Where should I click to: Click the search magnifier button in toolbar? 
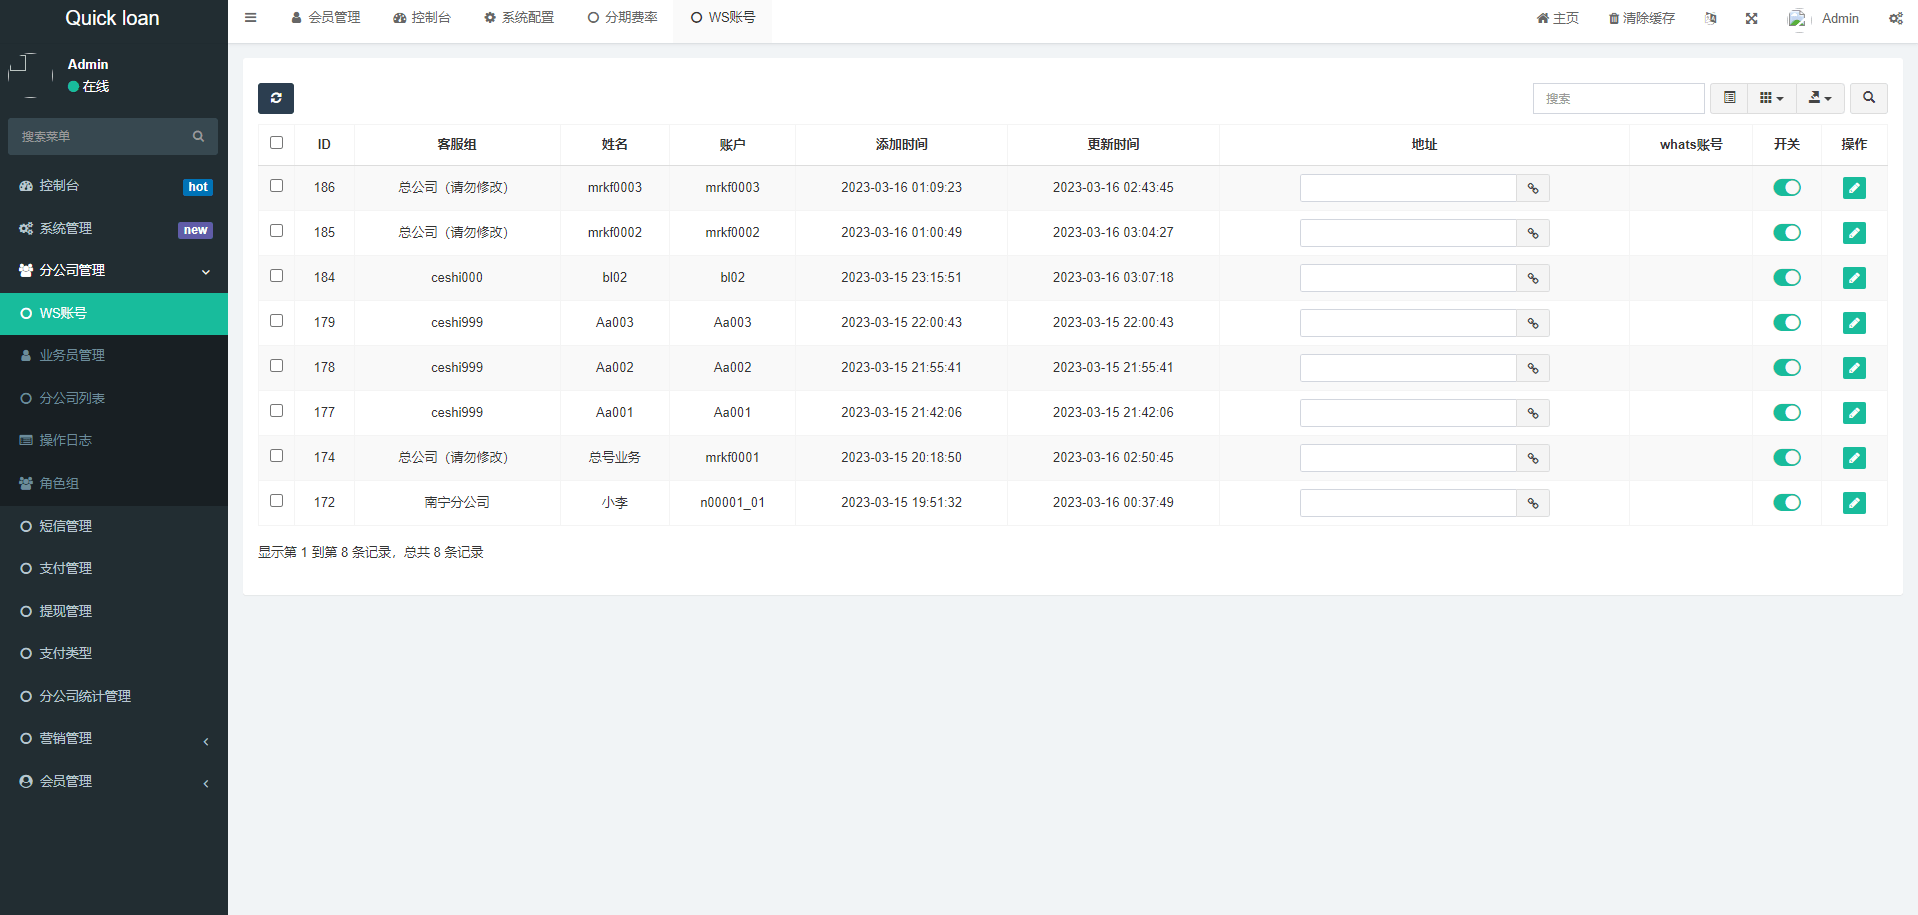coord(1868,98)
